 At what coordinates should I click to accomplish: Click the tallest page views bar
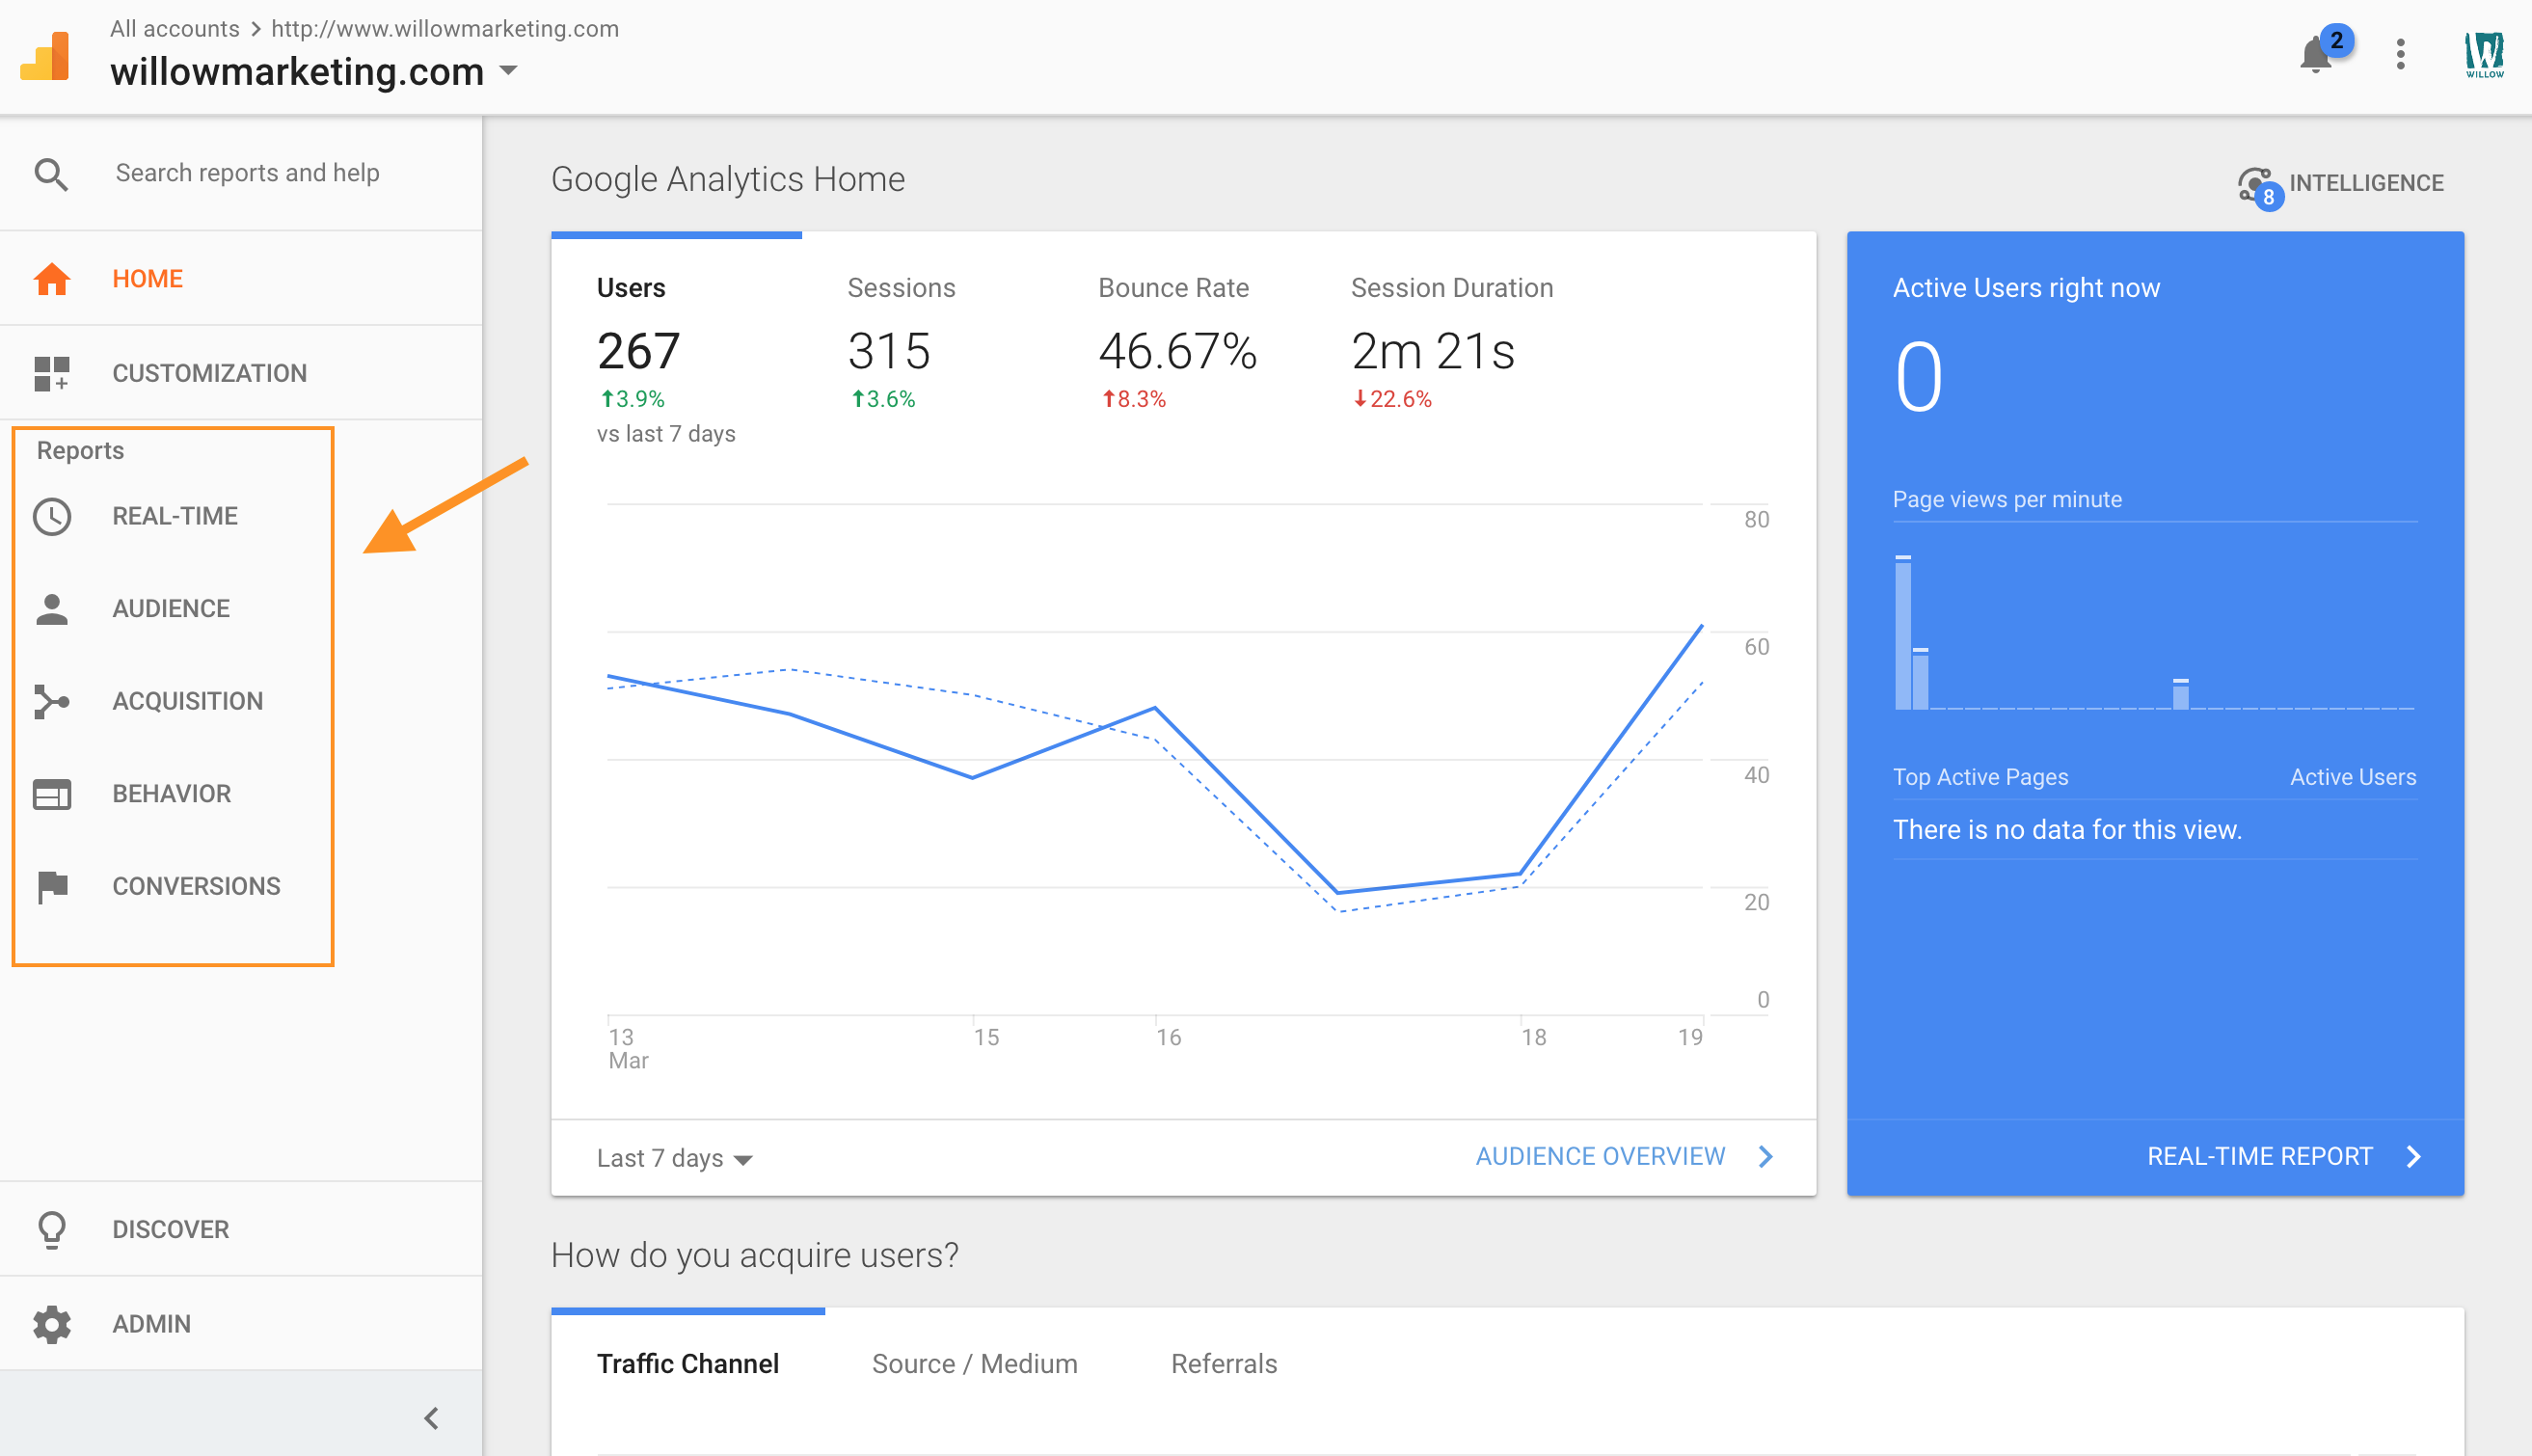[1903, 633]
